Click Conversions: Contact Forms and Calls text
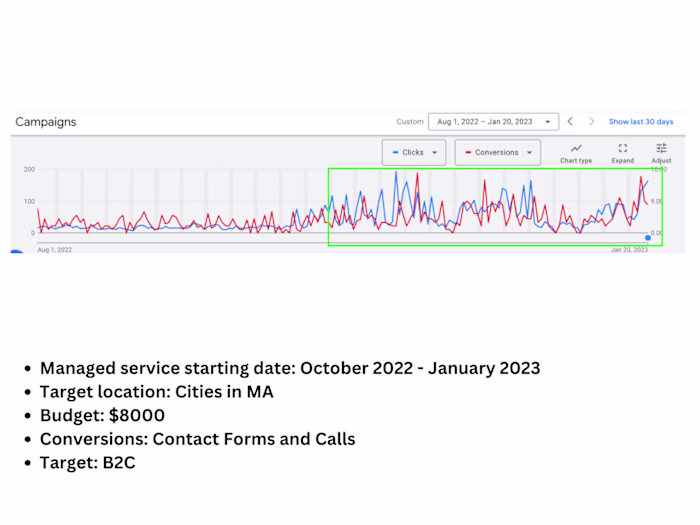The height and width of the screenshot is (525, 700). [198, 439]
